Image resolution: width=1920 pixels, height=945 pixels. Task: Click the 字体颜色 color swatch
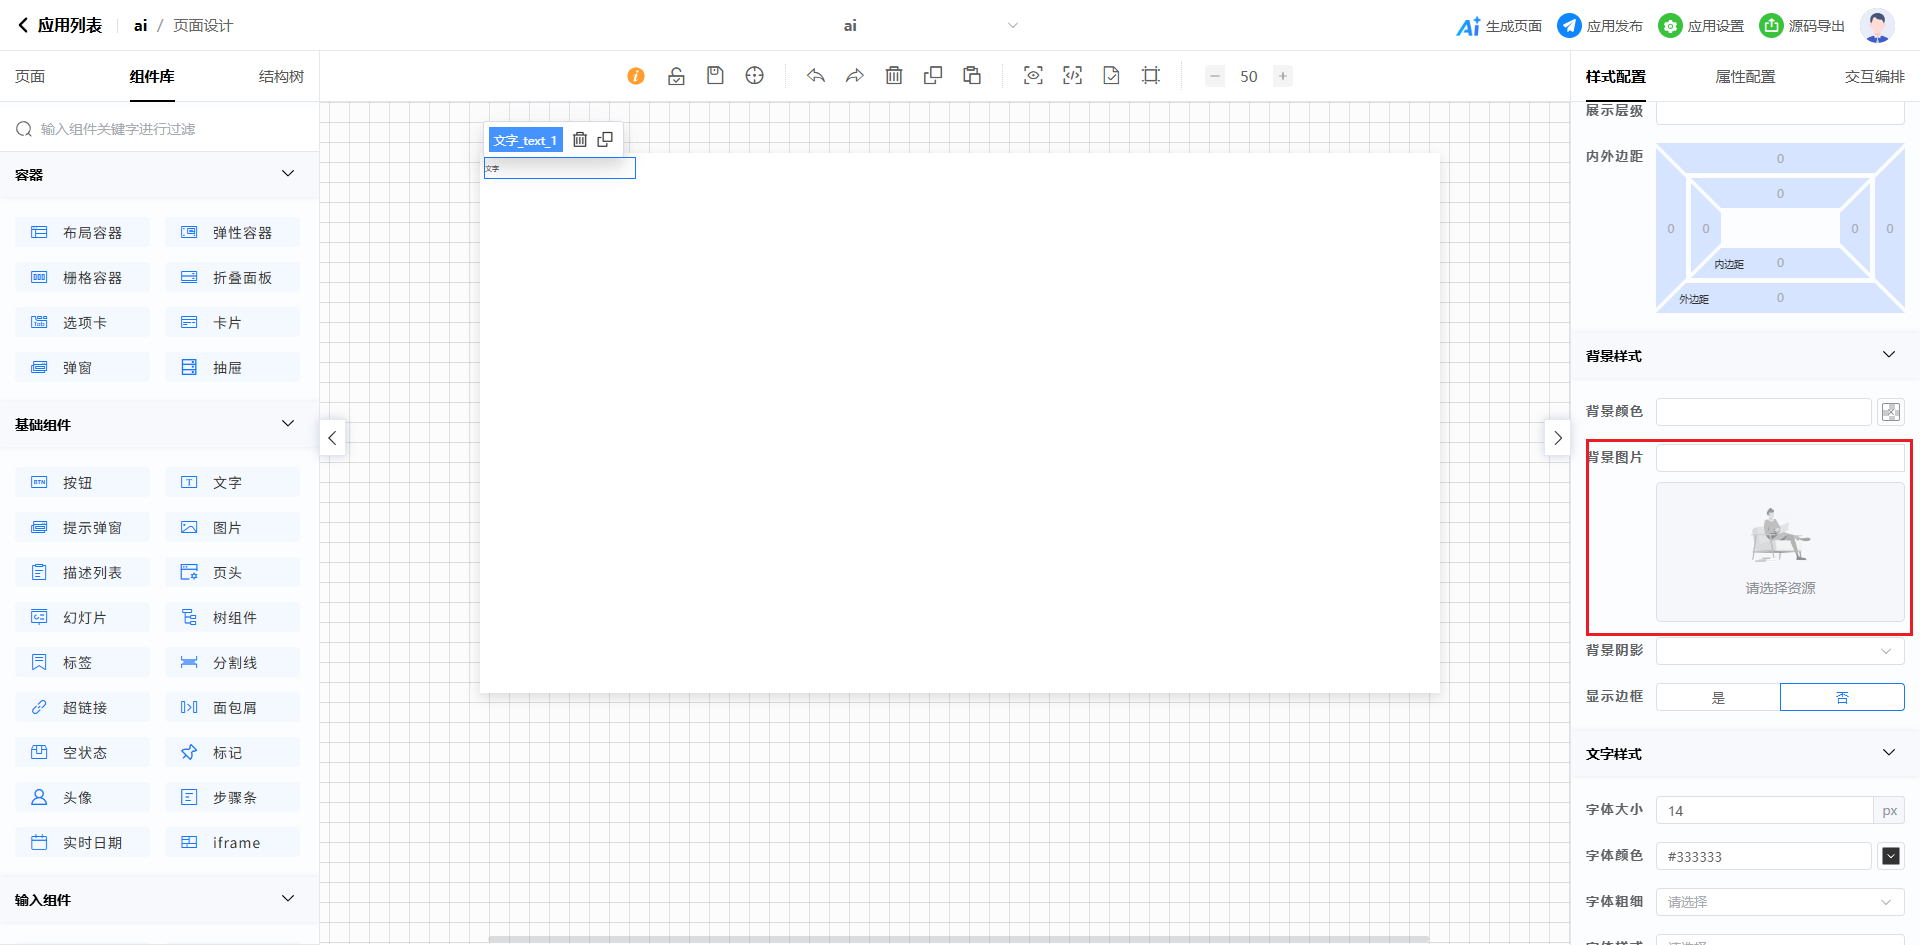1890,856
